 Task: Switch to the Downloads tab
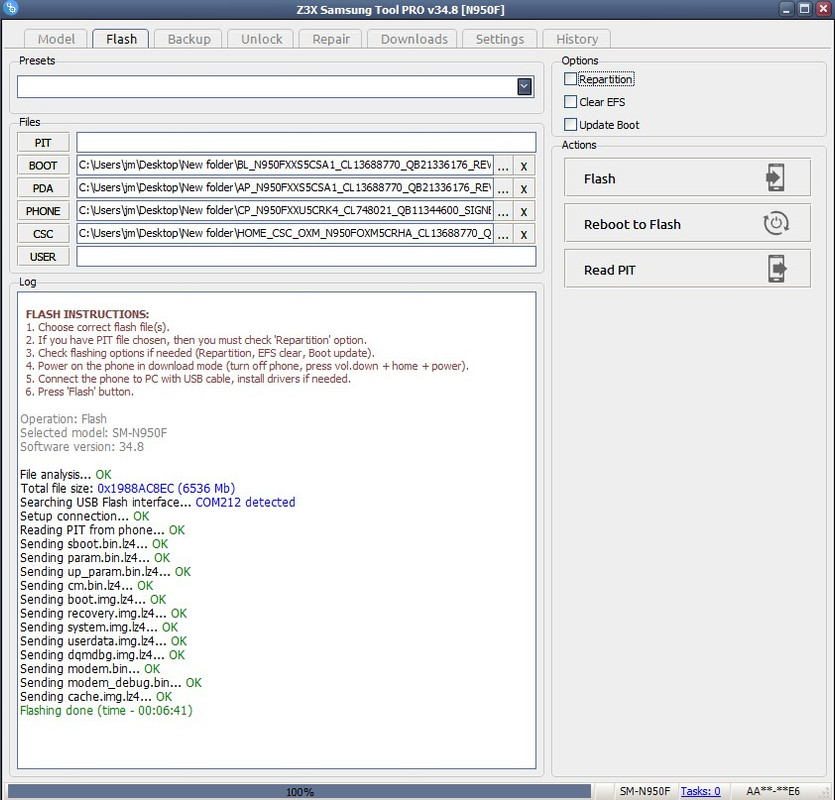414,39
